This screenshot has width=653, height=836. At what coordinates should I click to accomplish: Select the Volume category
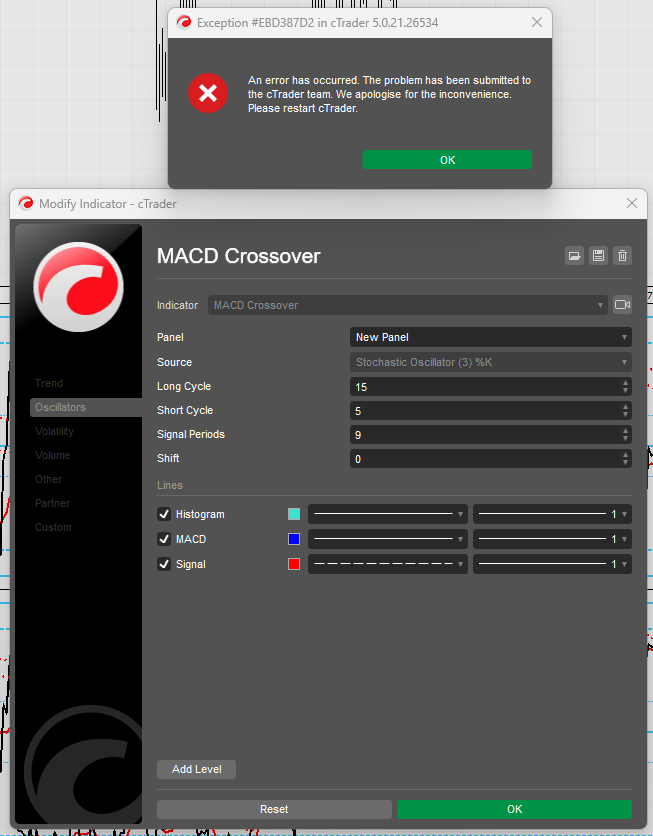[x=52, y=455]
